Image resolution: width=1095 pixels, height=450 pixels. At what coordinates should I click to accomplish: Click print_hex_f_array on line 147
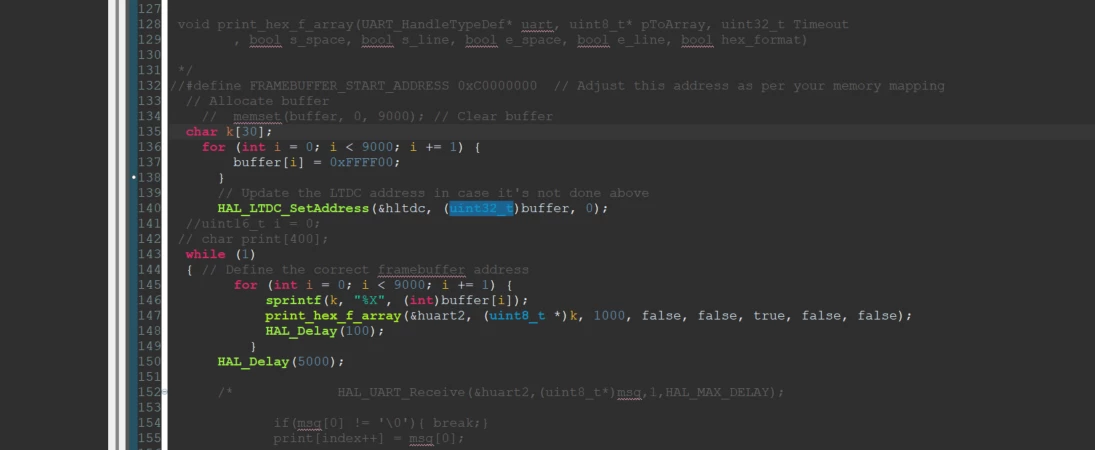point(334,316)
